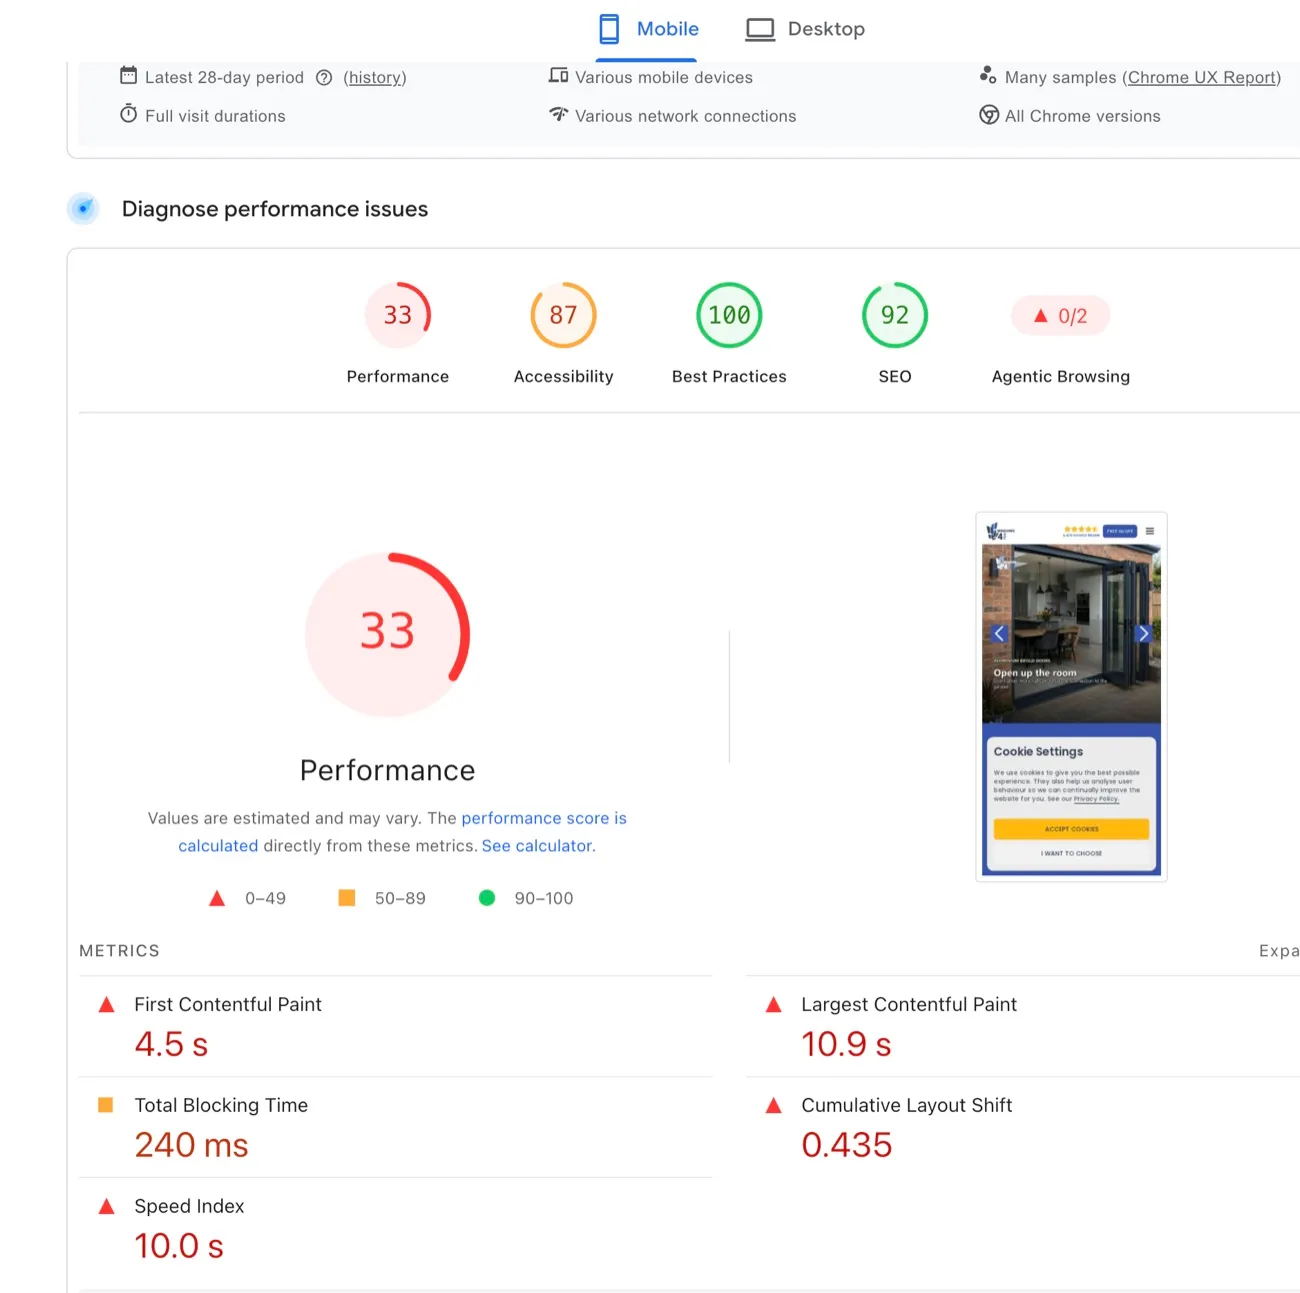The height and width of the screenshot is (1293, 1300).
Task: Click the red triangle beside Cumulative Layout Shift
Action: [773, 1105]
